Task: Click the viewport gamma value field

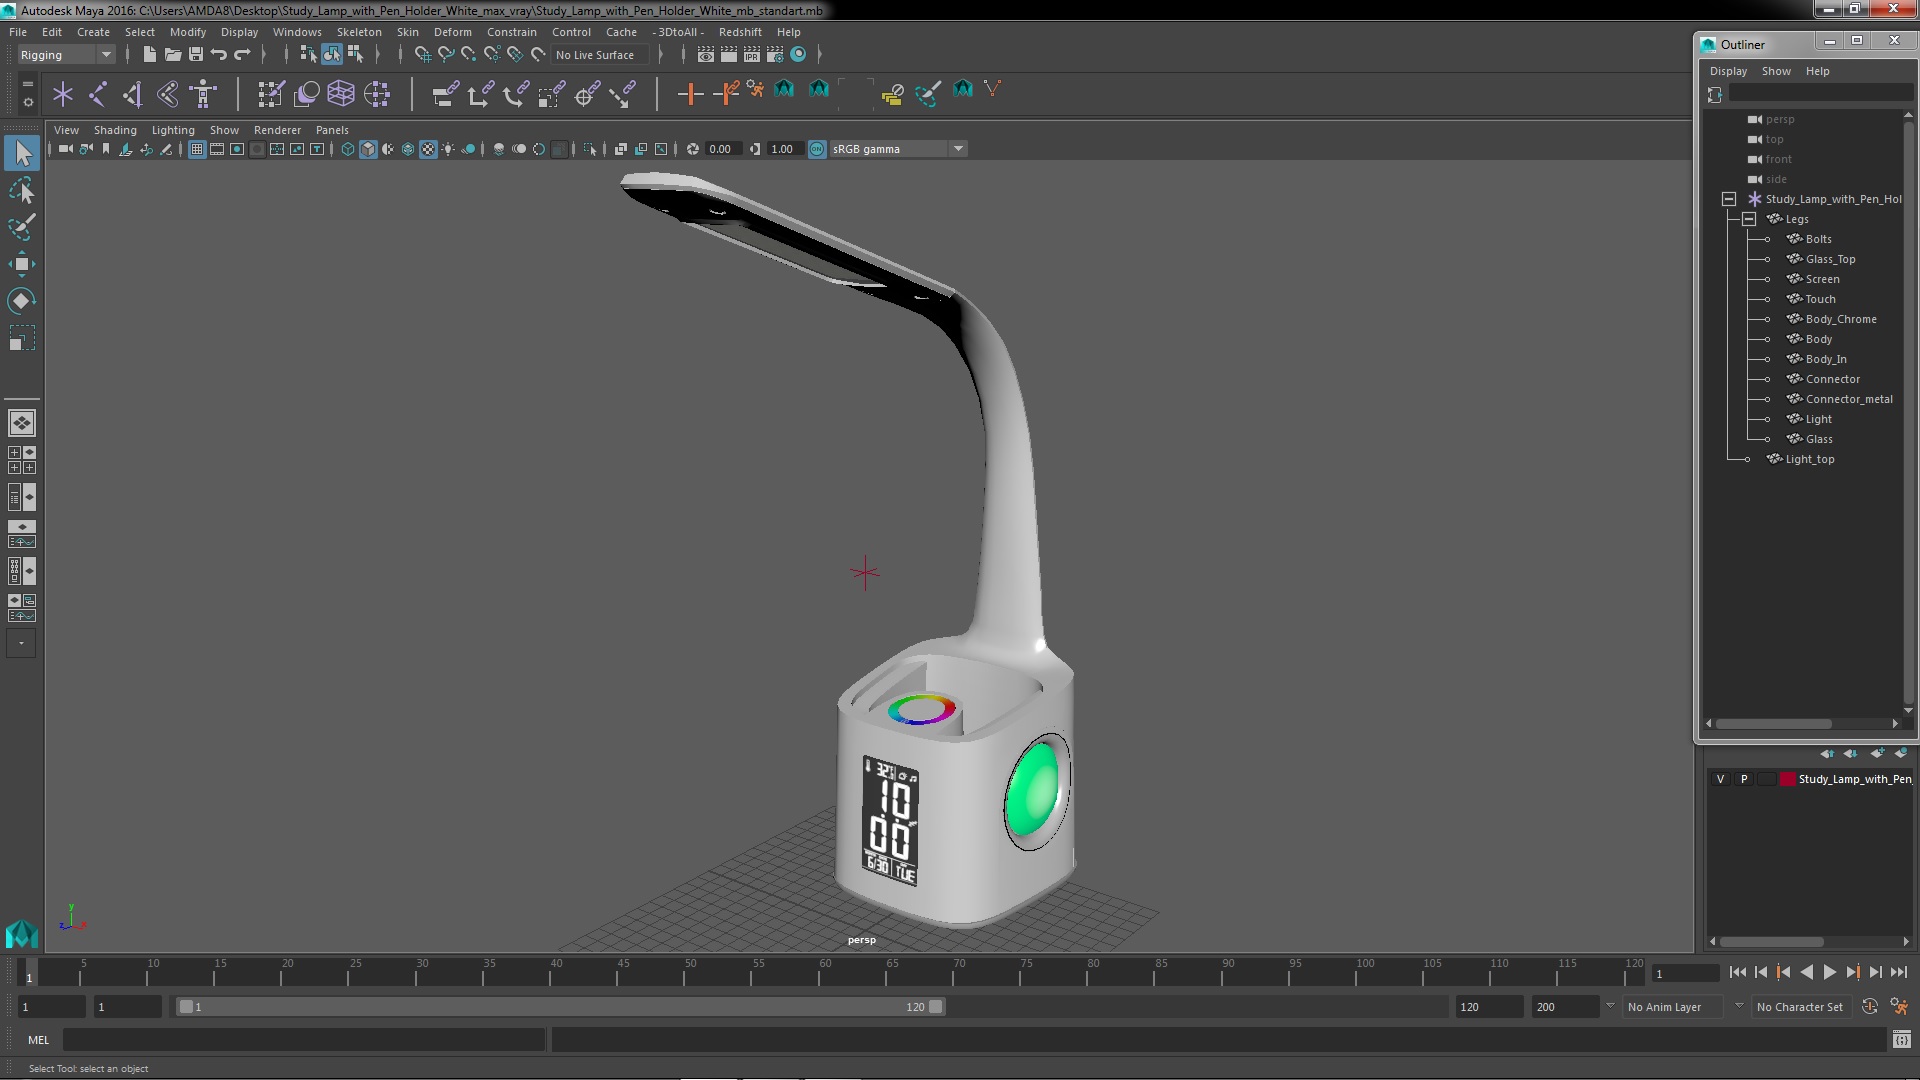Action: pyautogui.click(x=785, y=149)
